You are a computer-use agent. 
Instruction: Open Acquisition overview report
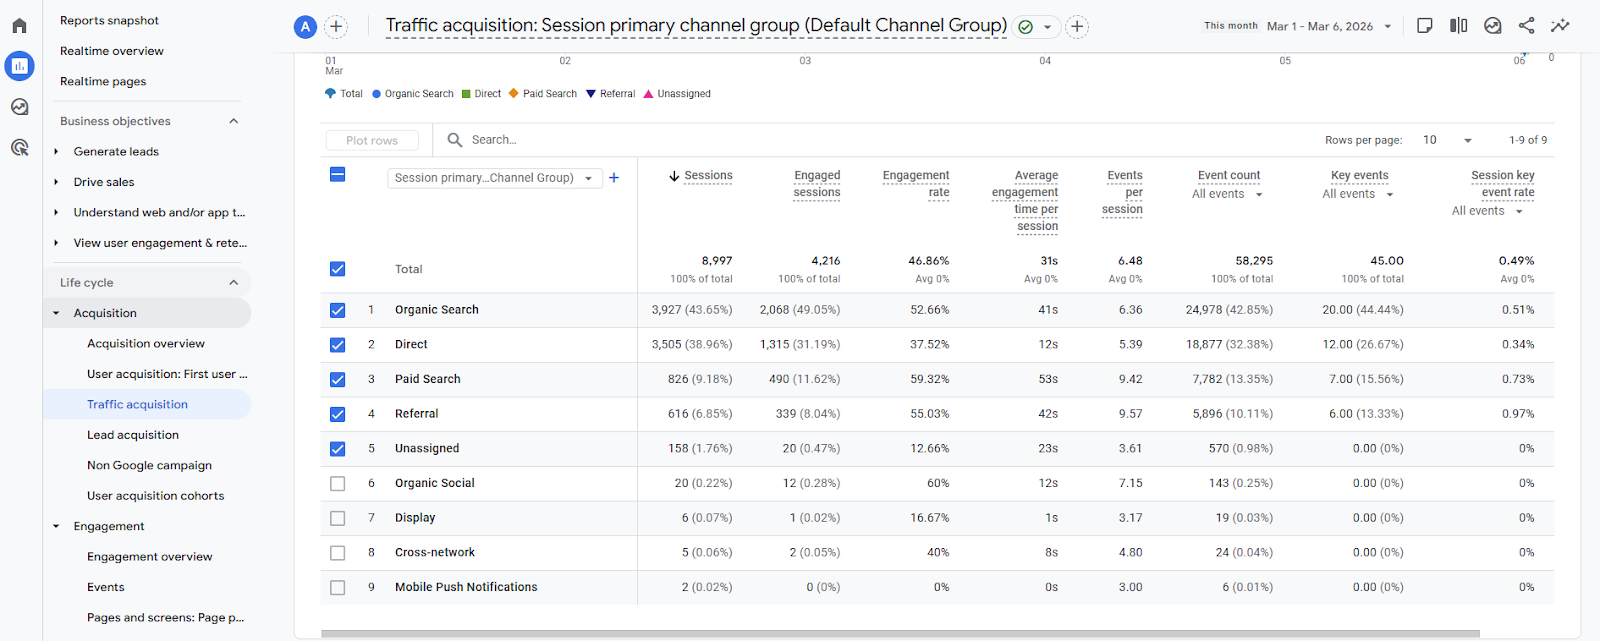(146, 344)
